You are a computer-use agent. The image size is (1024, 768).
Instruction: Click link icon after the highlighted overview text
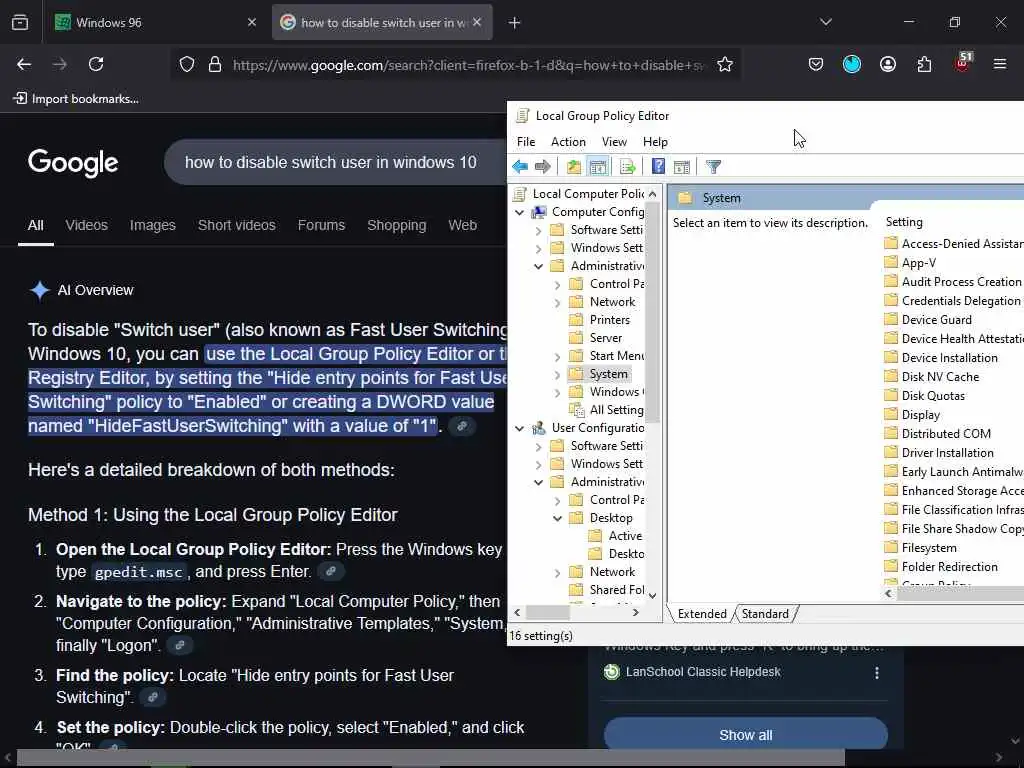pos(462,426)
